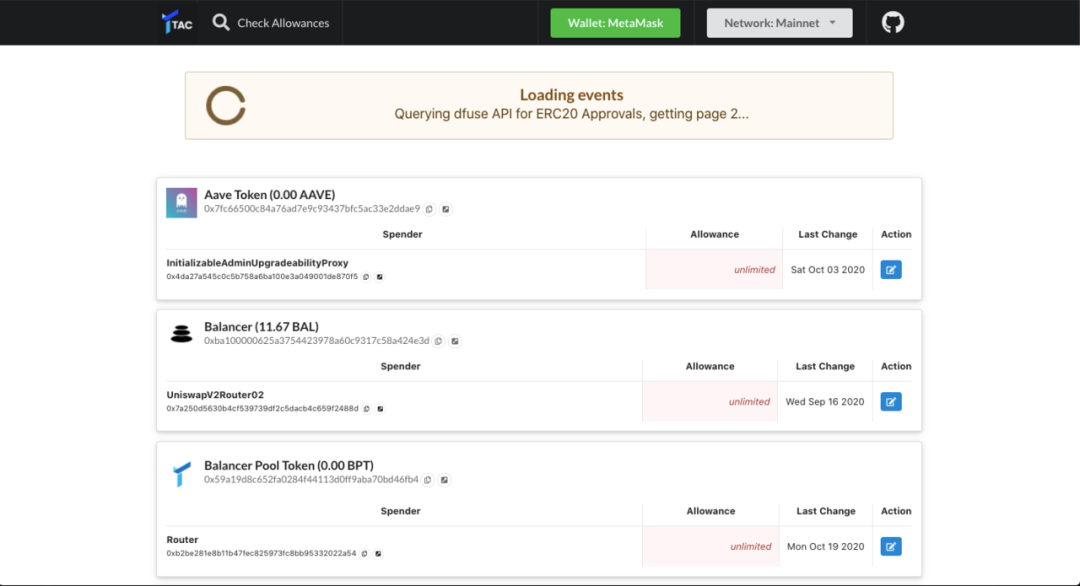Click the Querying dfuse API status message

click(571, 114)
